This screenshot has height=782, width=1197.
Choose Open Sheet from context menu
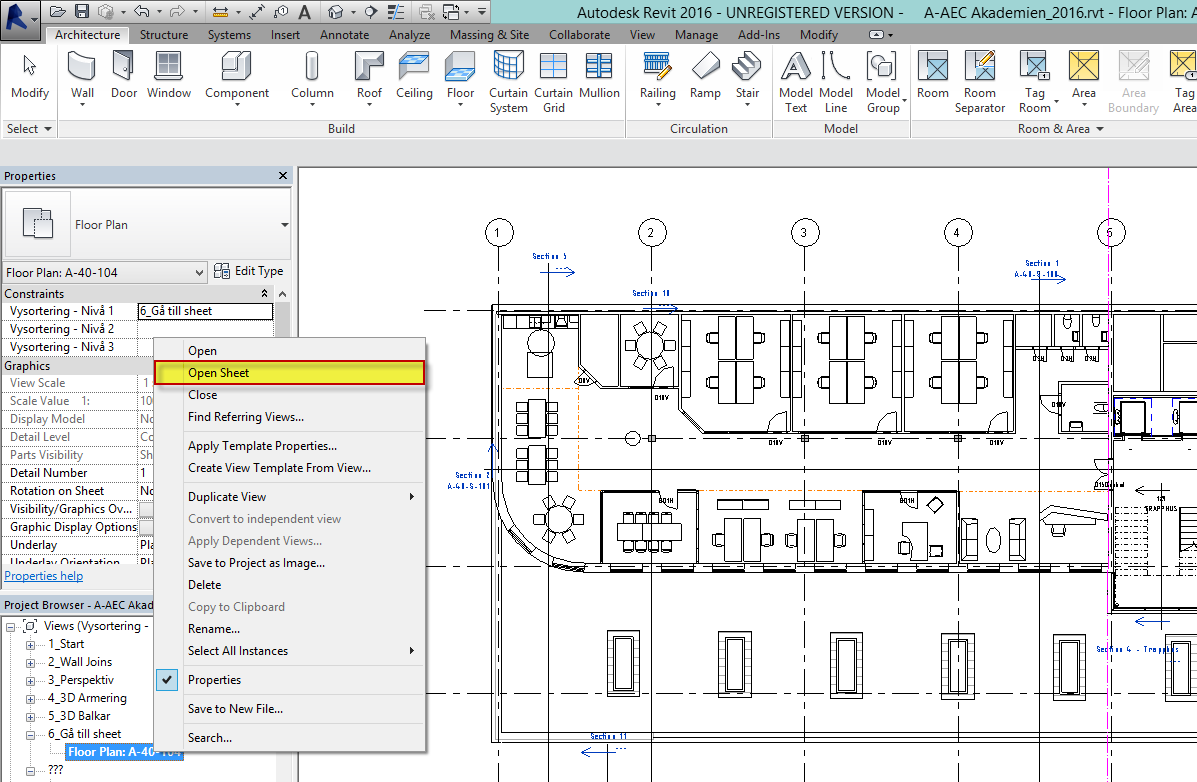point(290,373)
